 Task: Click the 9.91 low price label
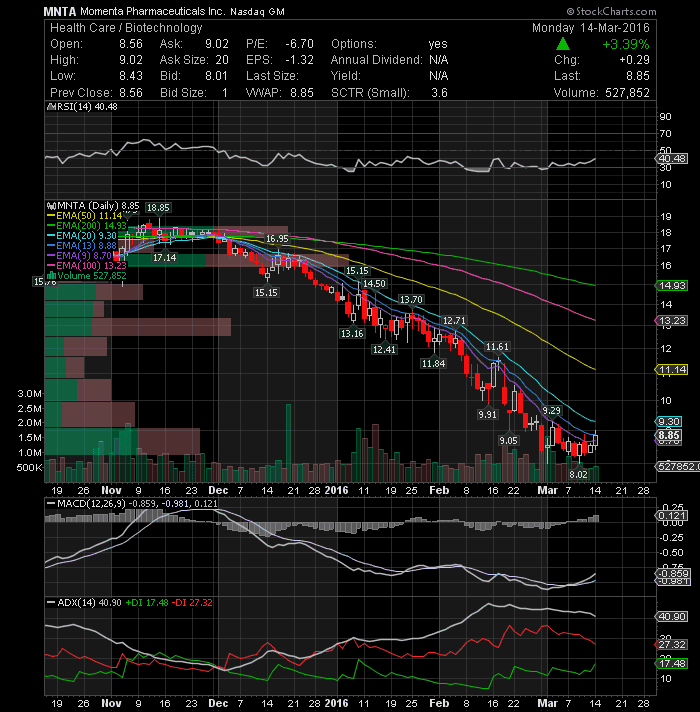coord(488,414)
